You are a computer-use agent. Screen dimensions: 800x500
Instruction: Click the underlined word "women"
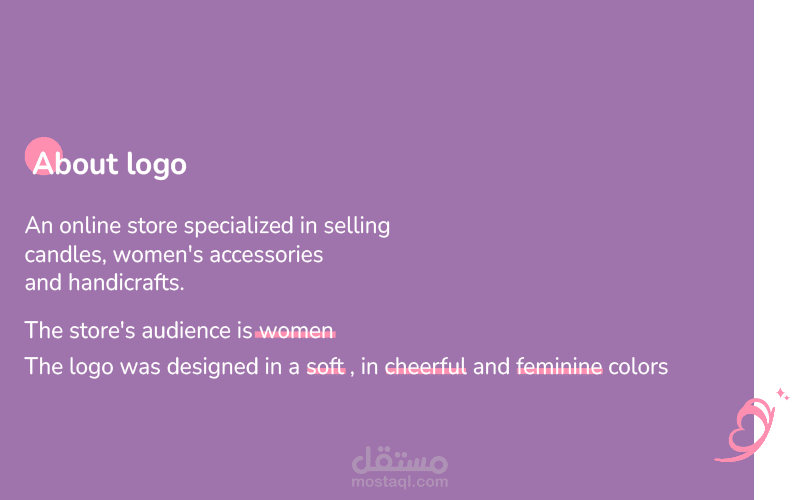tap(296, 330)
